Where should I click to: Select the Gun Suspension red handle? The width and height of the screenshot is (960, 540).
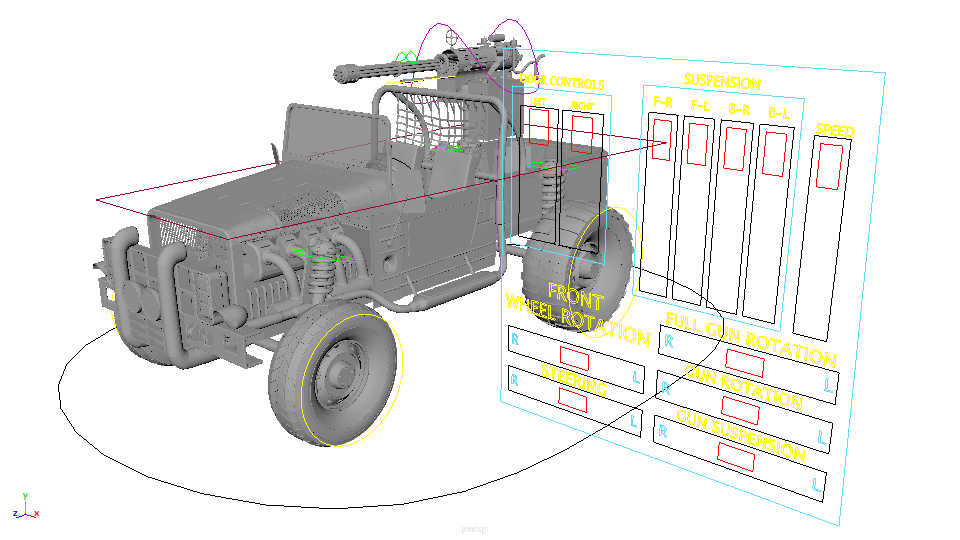coord(737,458)
